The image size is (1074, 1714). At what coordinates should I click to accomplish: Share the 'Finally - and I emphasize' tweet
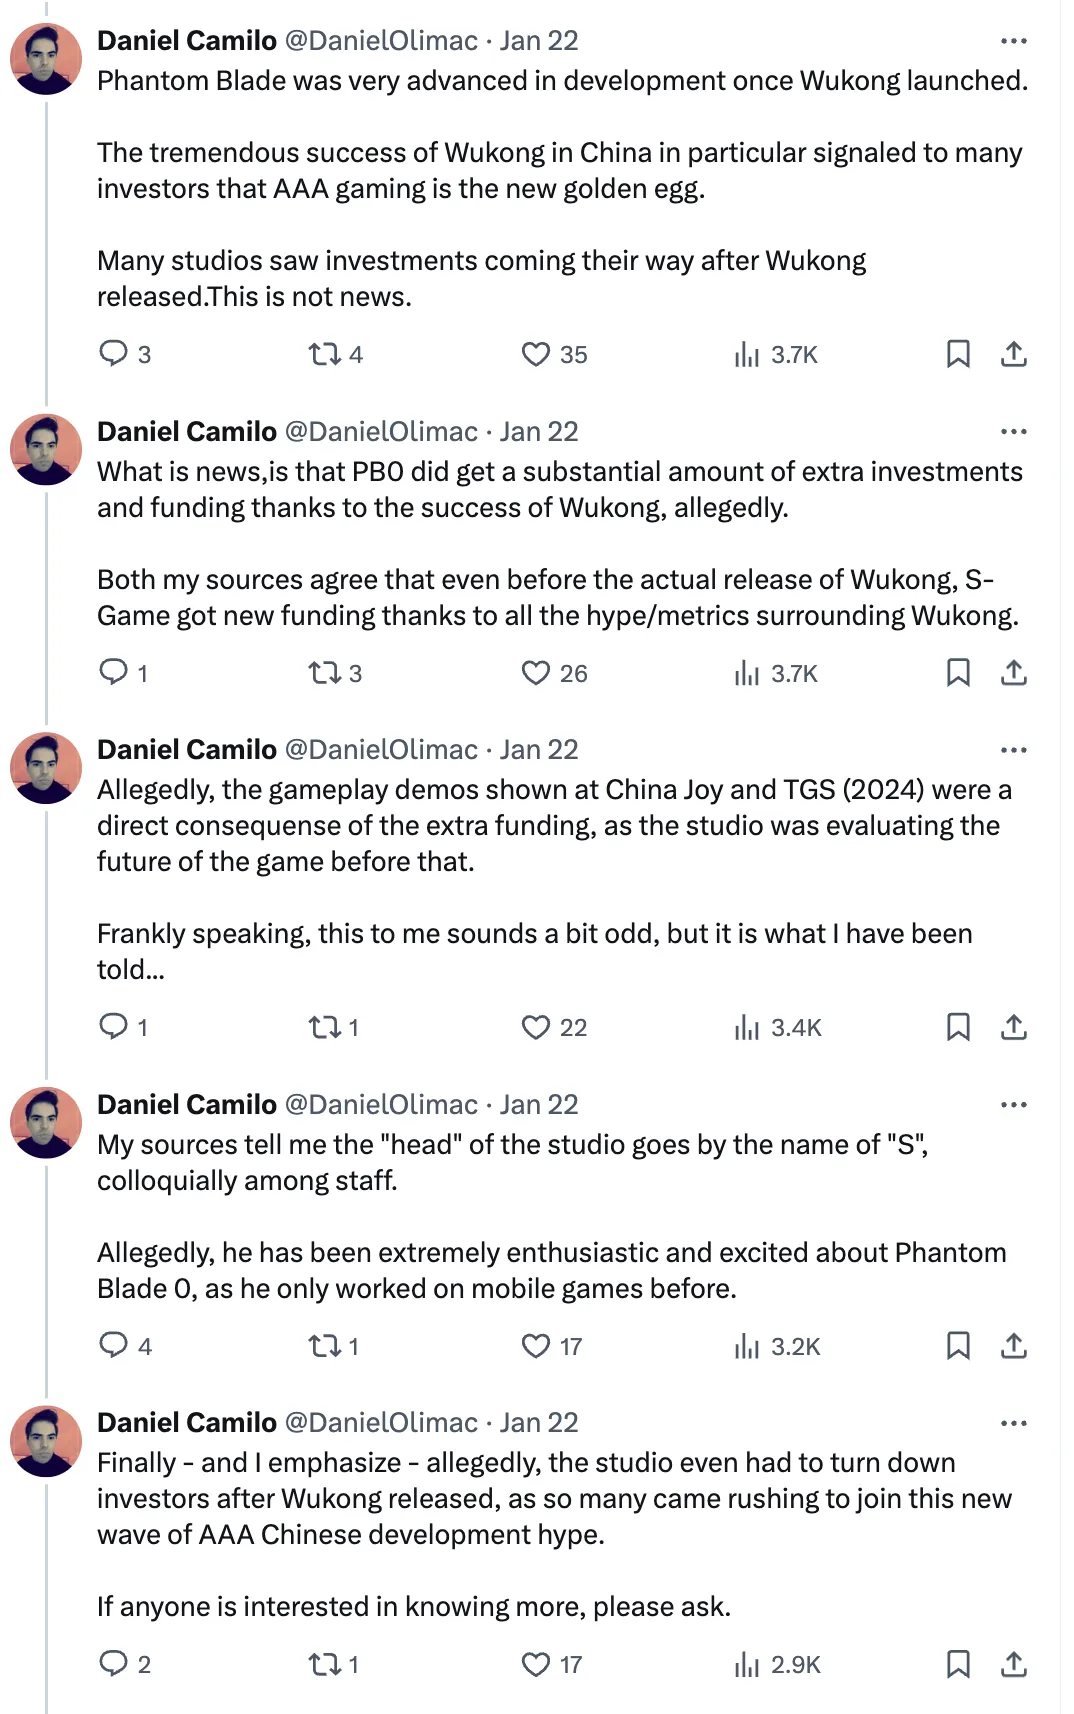click(x=1014, y=1664)
